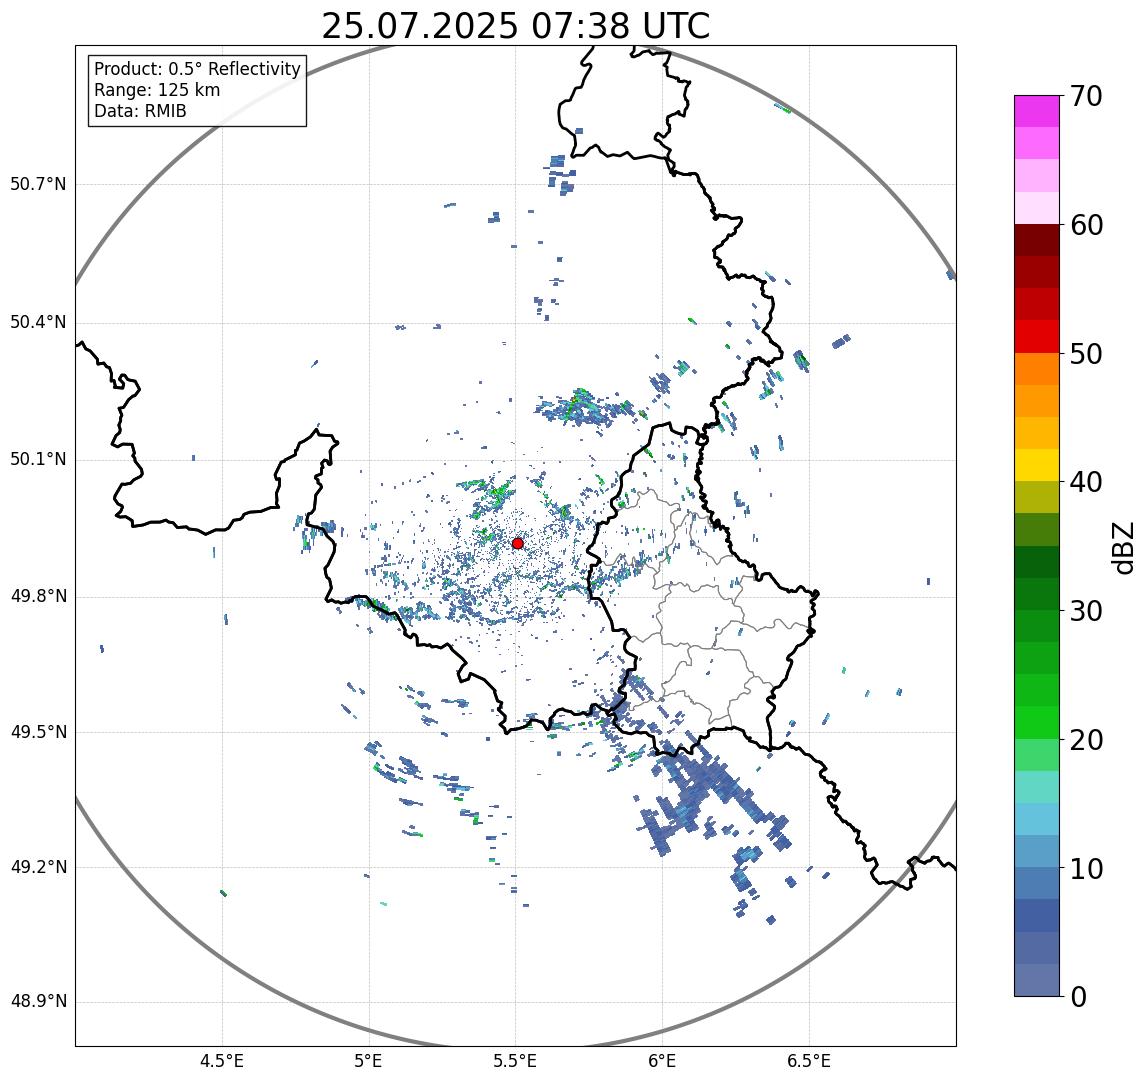Click 'Product: 0.5° Reflectivity' legend text
Screen dimensions: 1148x1081
coord(198,69)
